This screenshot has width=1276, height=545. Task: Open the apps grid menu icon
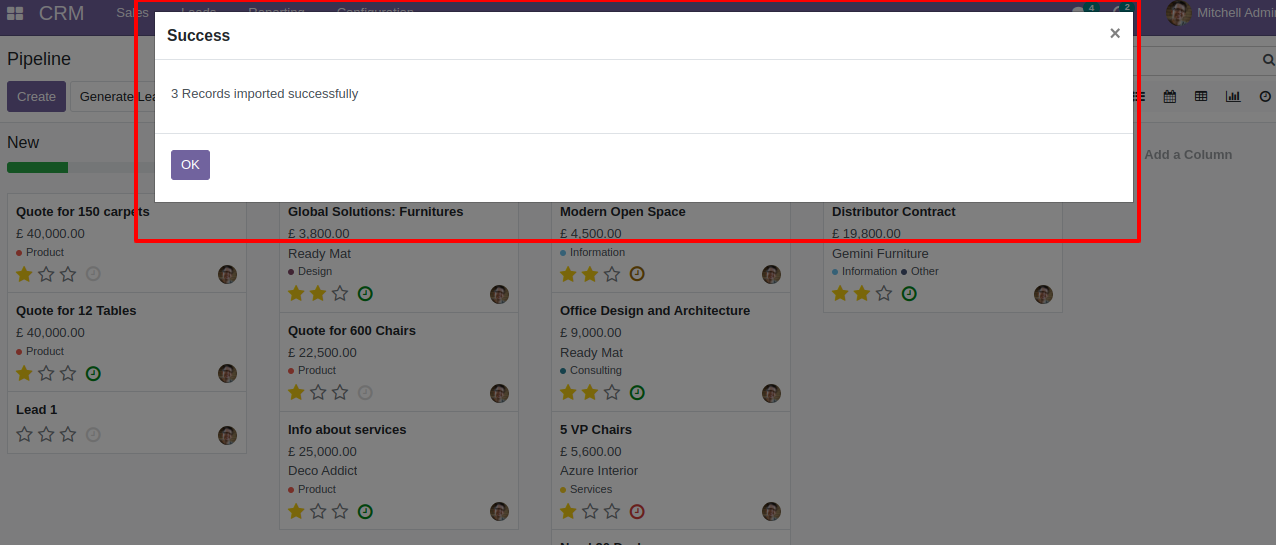(15, 14)
